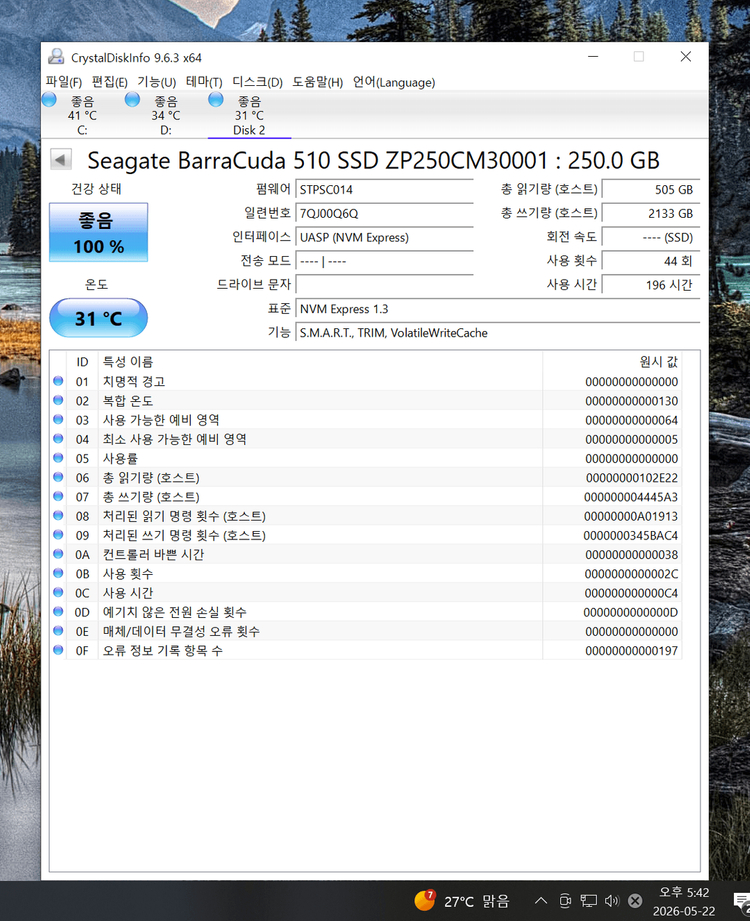Open the network tray icon
The image size is (750, 921).
click(x=588, y=901)
